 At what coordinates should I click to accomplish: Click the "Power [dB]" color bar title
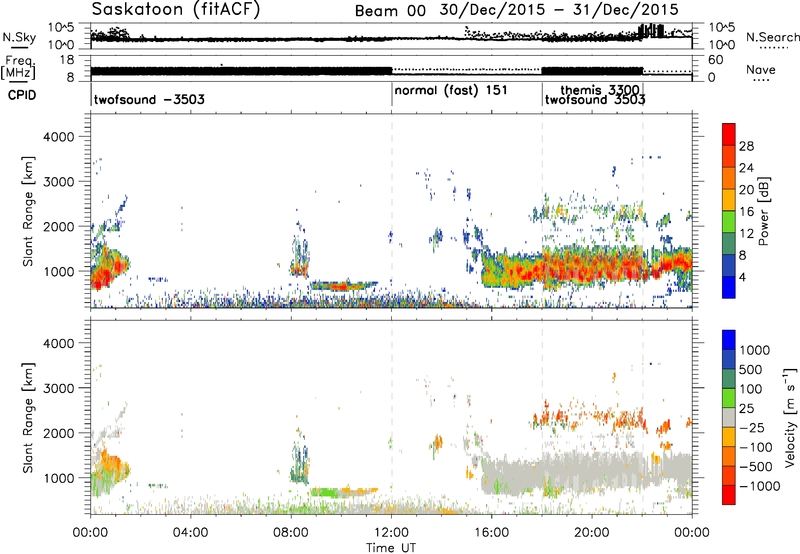[763, 211]
